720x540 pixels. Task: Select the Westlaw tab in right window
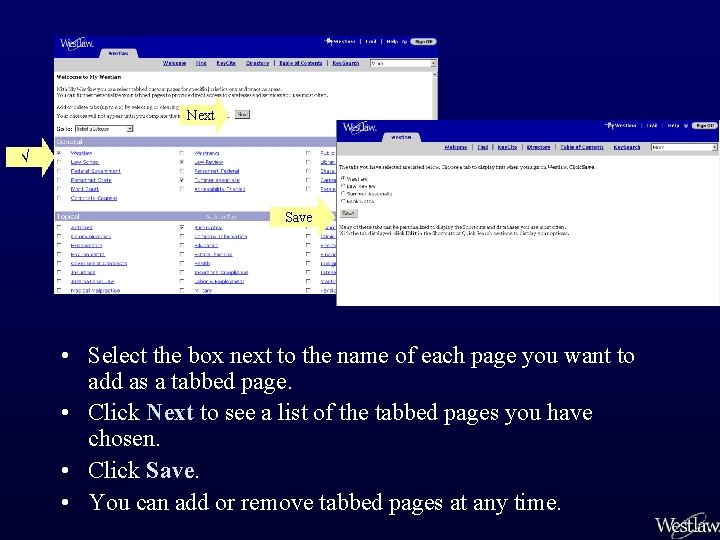tap(401, 137)
